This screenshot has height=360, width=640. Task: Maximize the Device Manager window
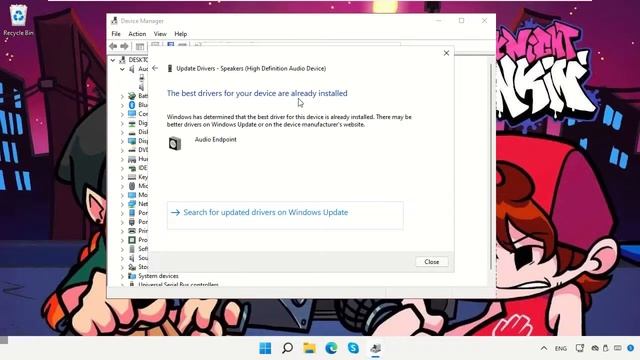tap(461, 20)
